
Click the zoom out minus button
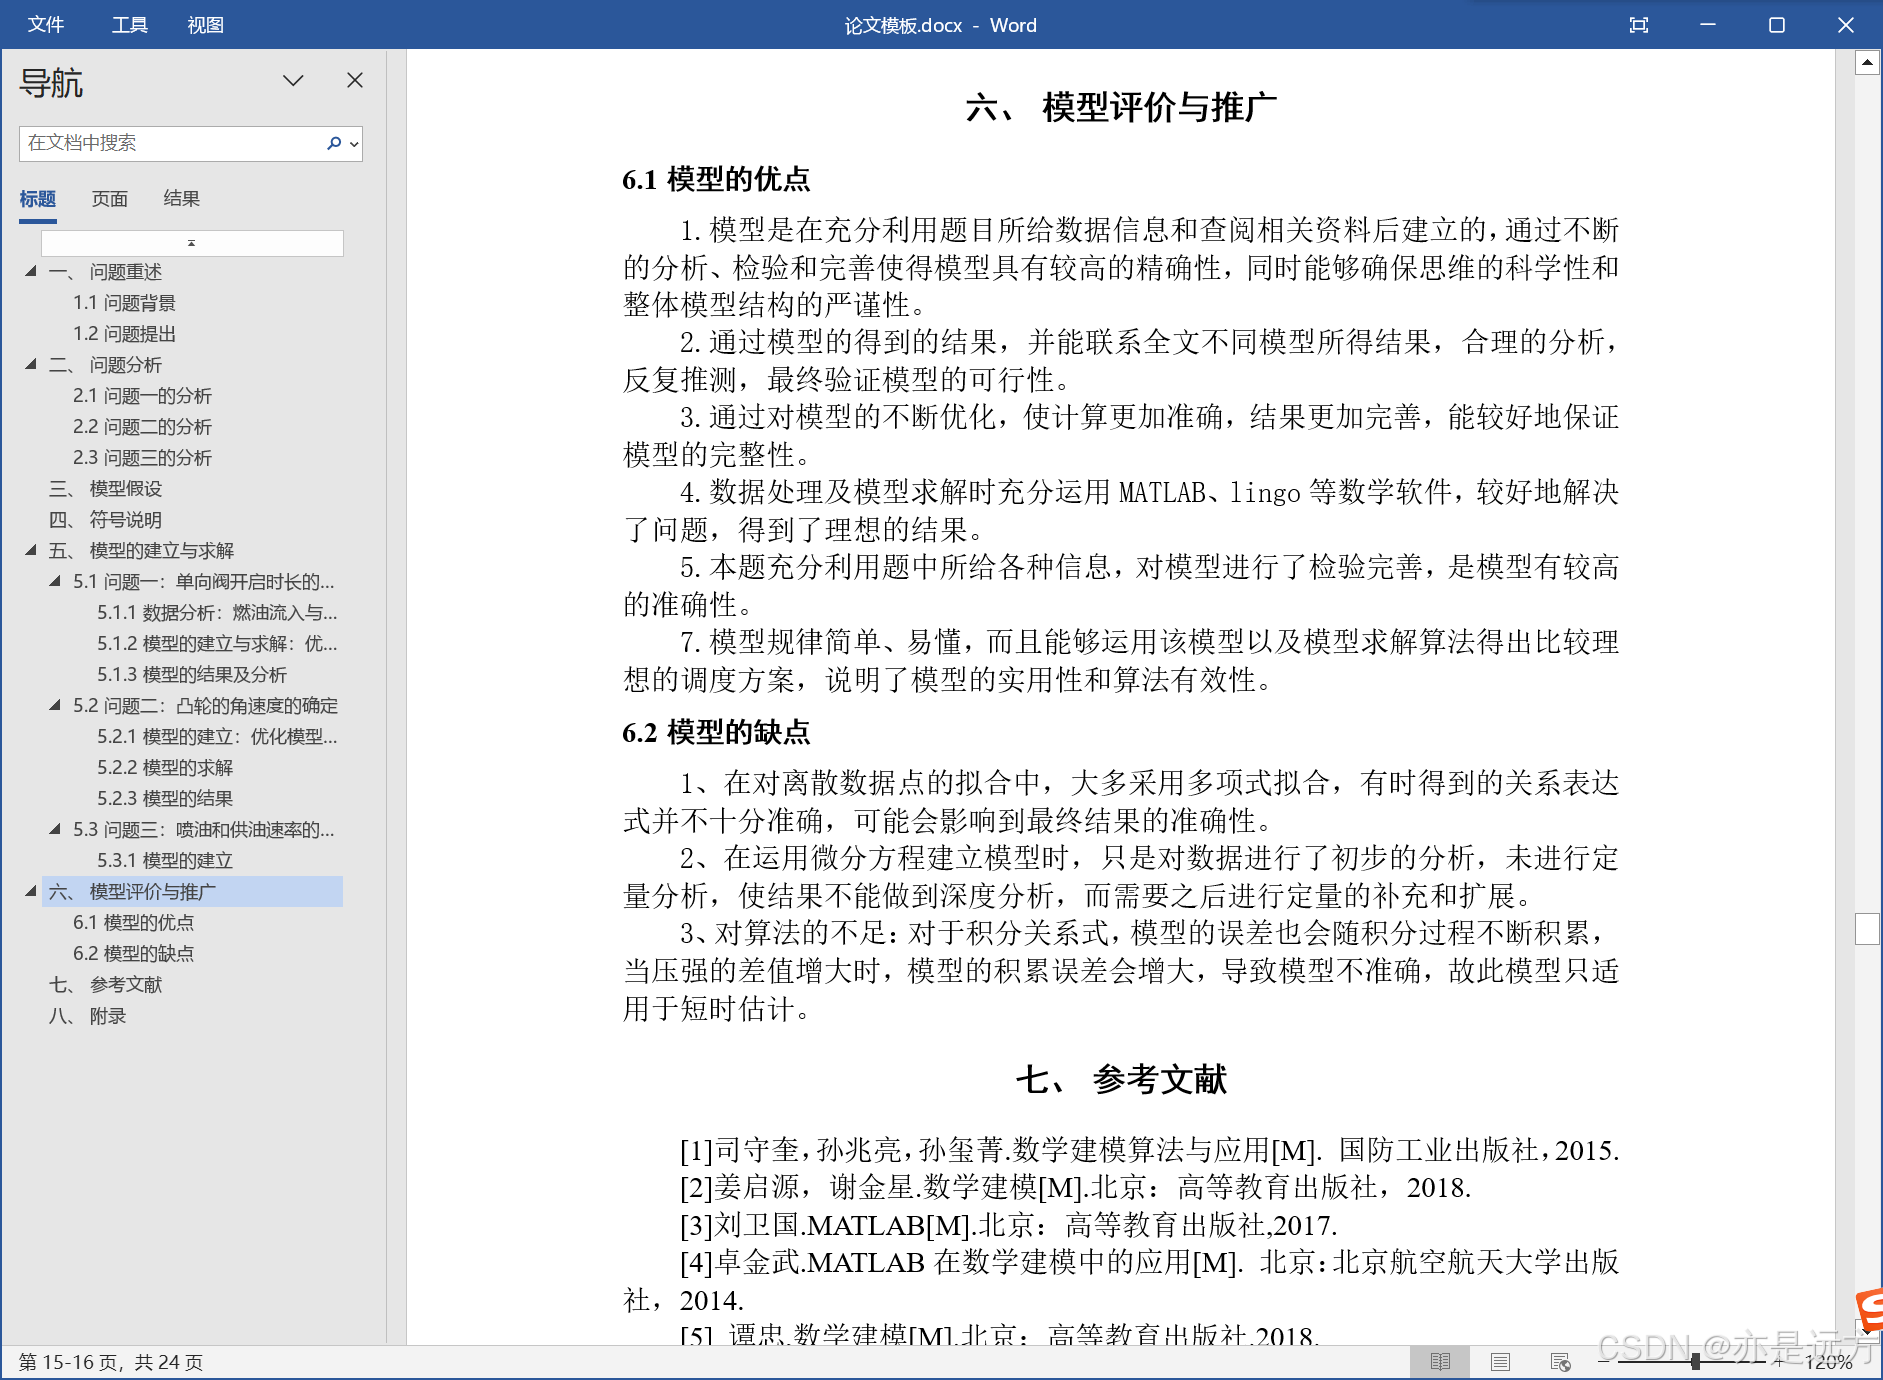tap(1606, 1362)
